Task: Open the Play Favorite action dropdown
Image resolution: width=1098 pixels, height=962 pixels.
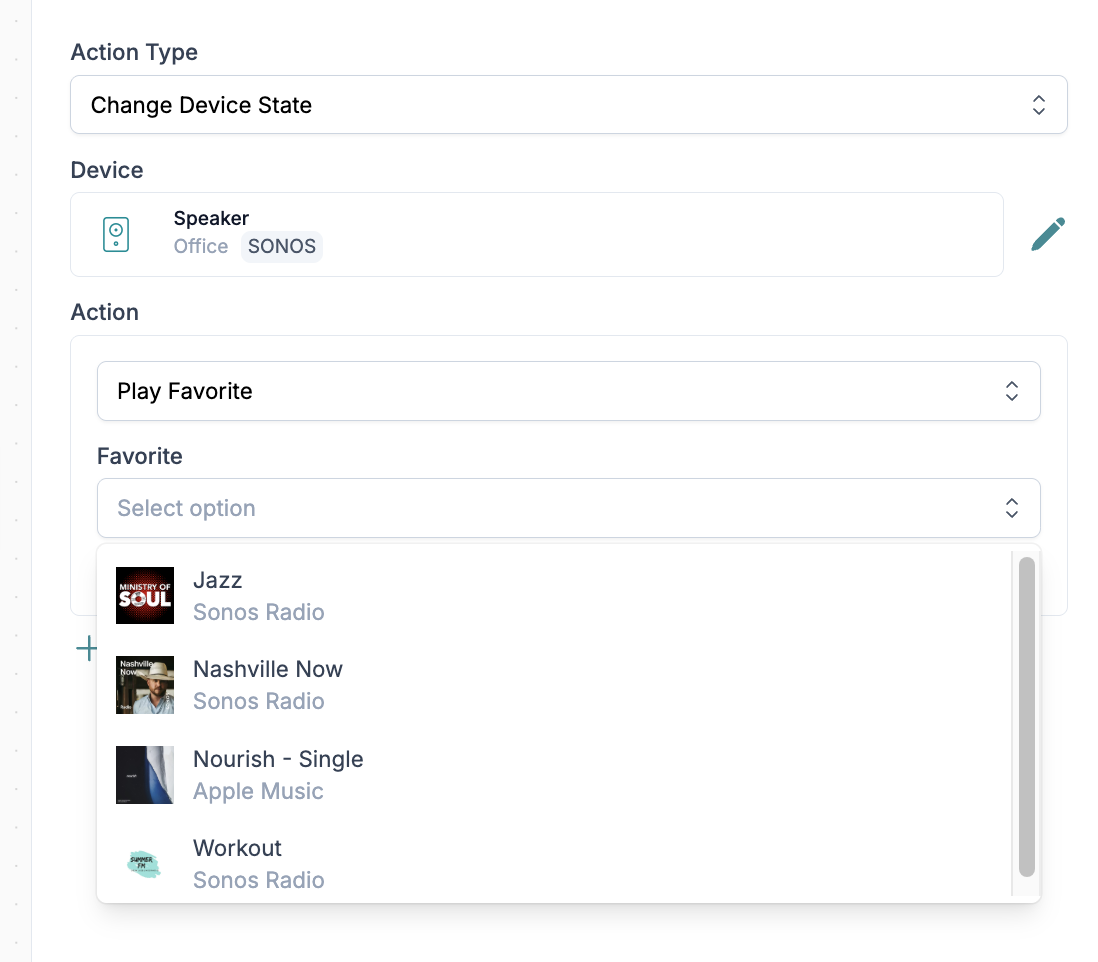Action: pyautogui.click(x=569, y=391)
